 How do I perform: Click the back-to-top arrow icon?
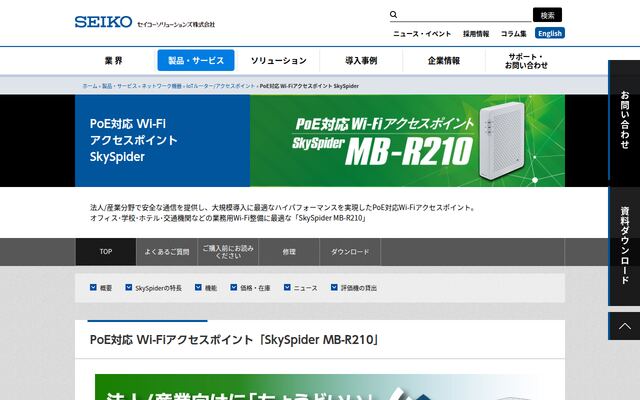click(624, 326)
